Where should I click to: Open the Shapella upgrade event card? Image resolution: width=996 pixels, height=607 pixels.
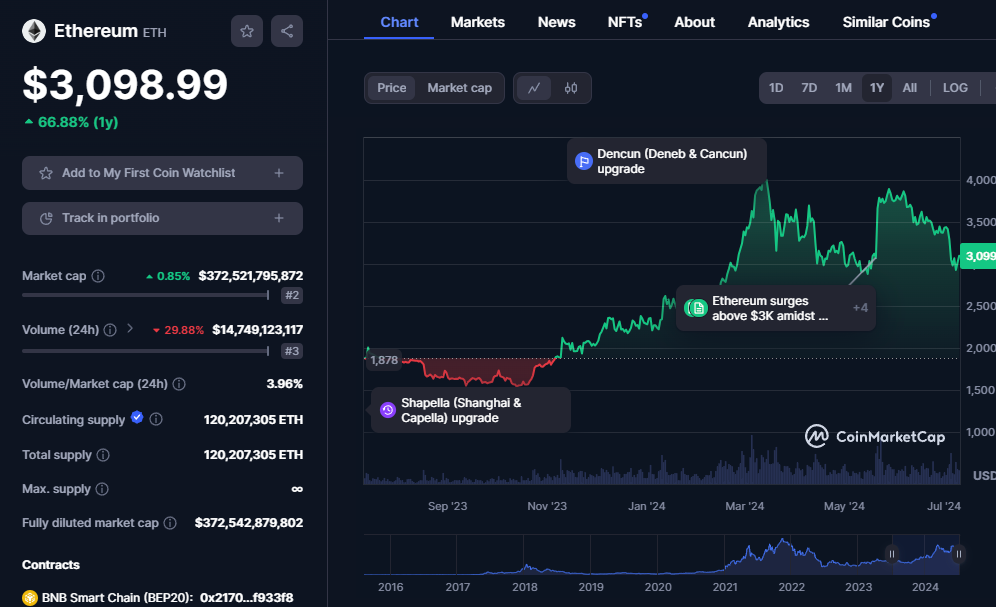click(x=471, y=410)
